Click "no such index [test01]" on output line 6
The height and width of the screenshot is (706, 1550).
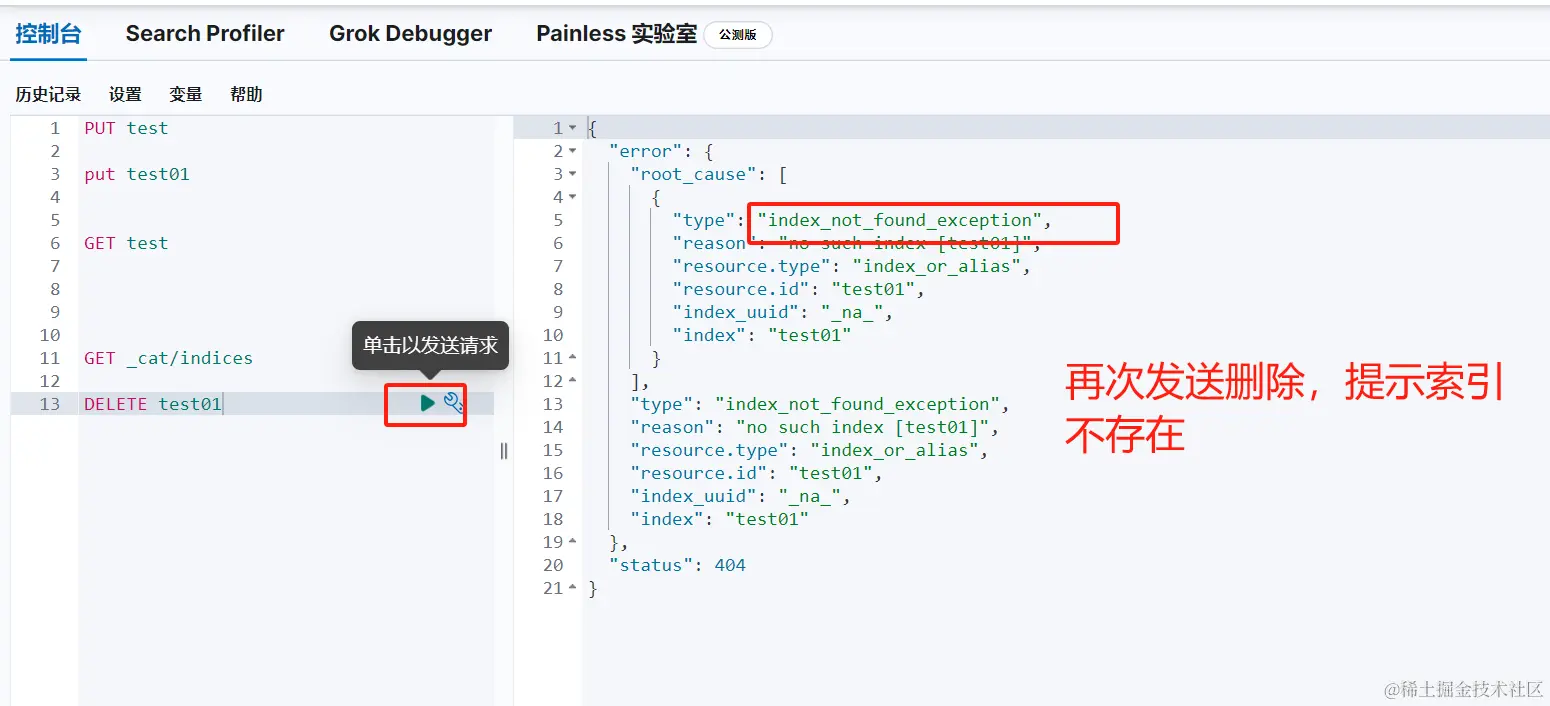click(904, 243)
